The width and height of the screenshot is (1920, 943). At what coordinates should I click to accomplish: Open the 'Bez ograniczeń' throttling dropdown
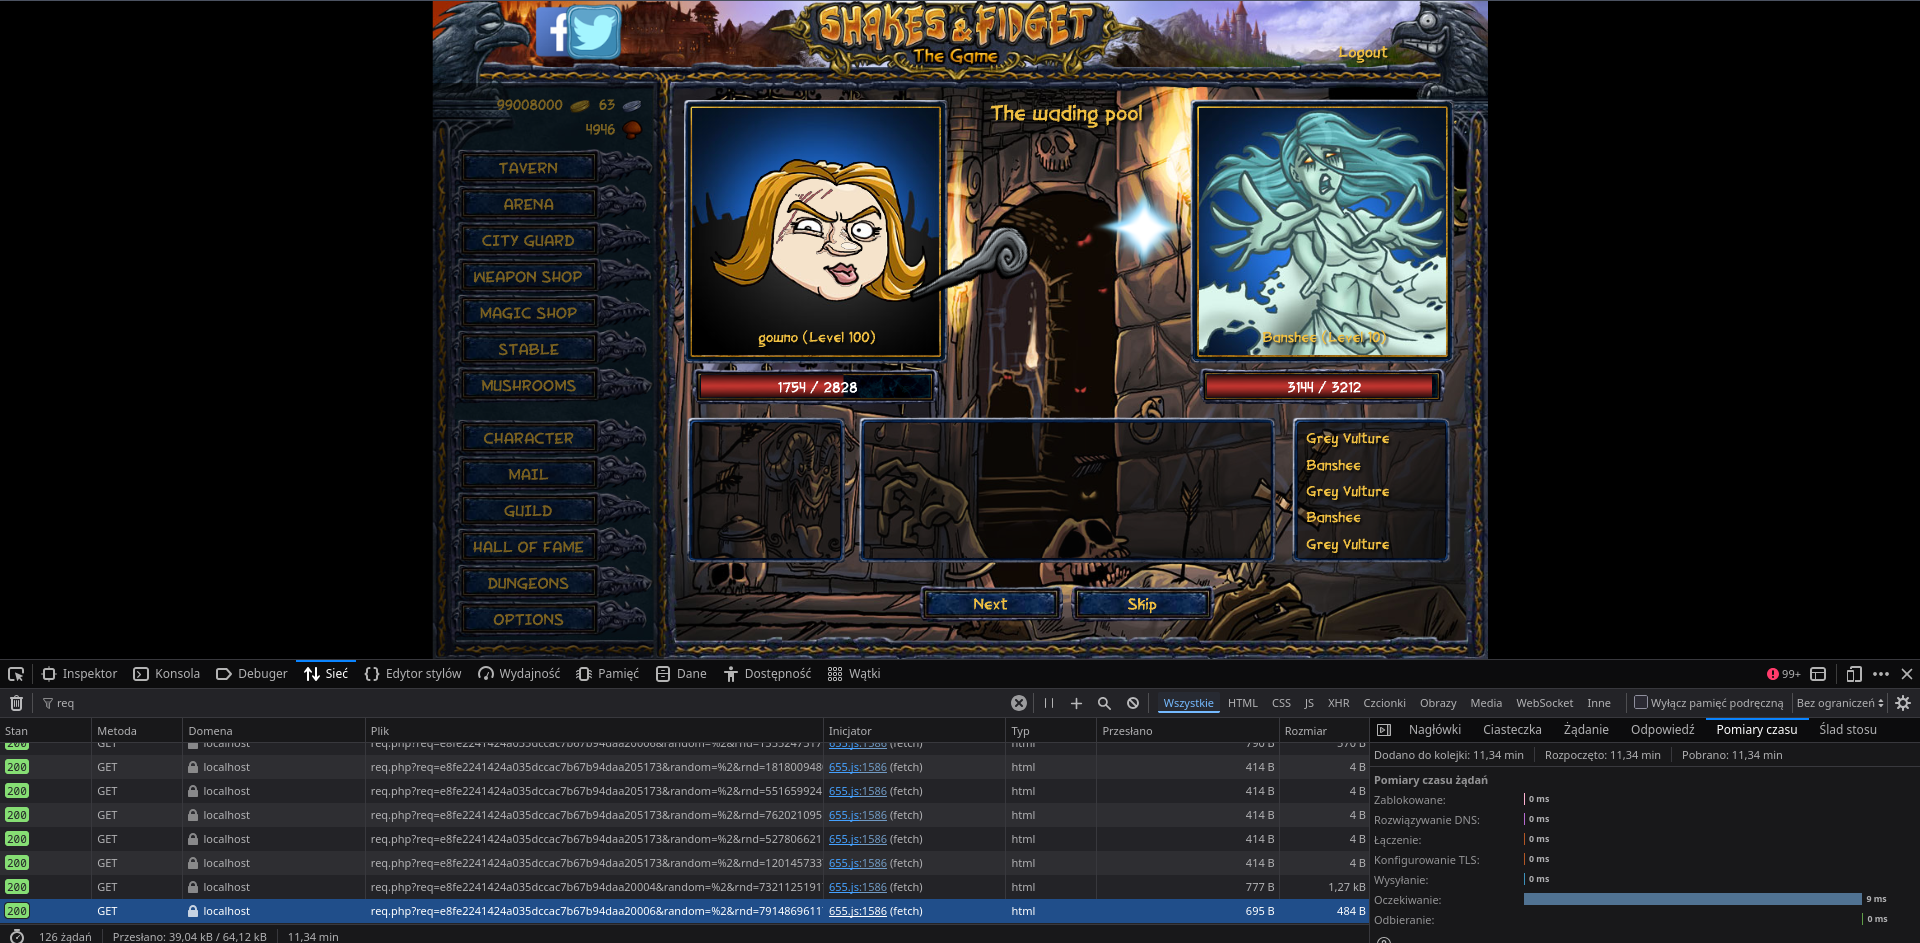point(1840,703)
